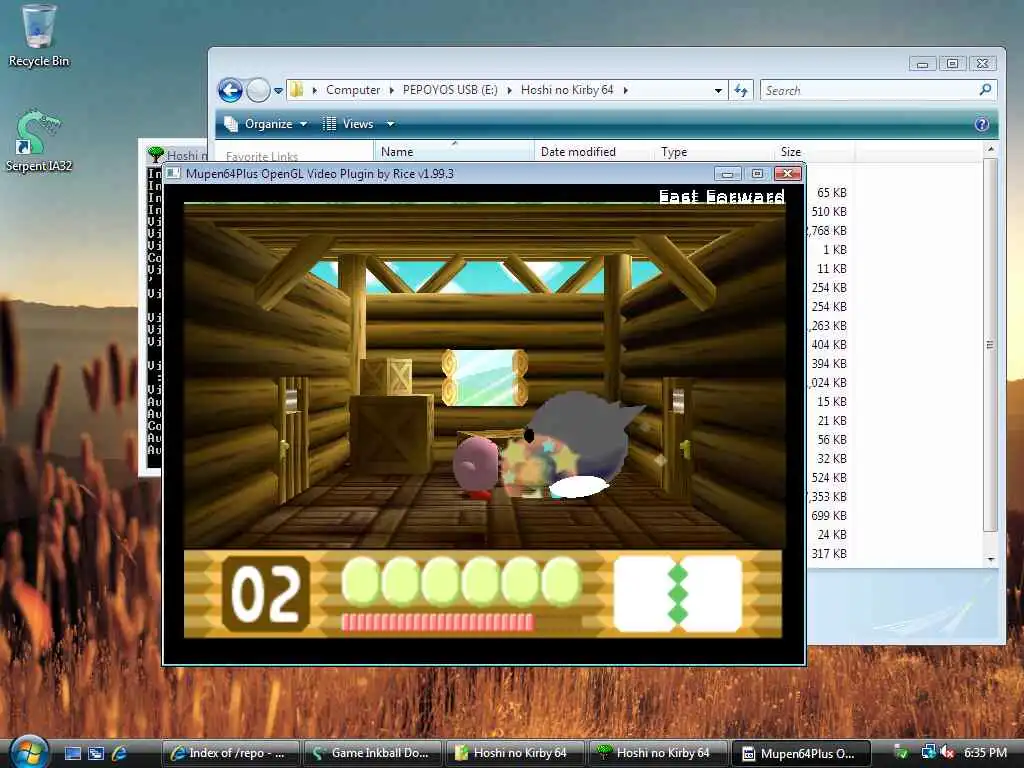Click the Explorer Back arrow button
The width and height of the screenshot is (1024, 768).
tap(230, 90)
